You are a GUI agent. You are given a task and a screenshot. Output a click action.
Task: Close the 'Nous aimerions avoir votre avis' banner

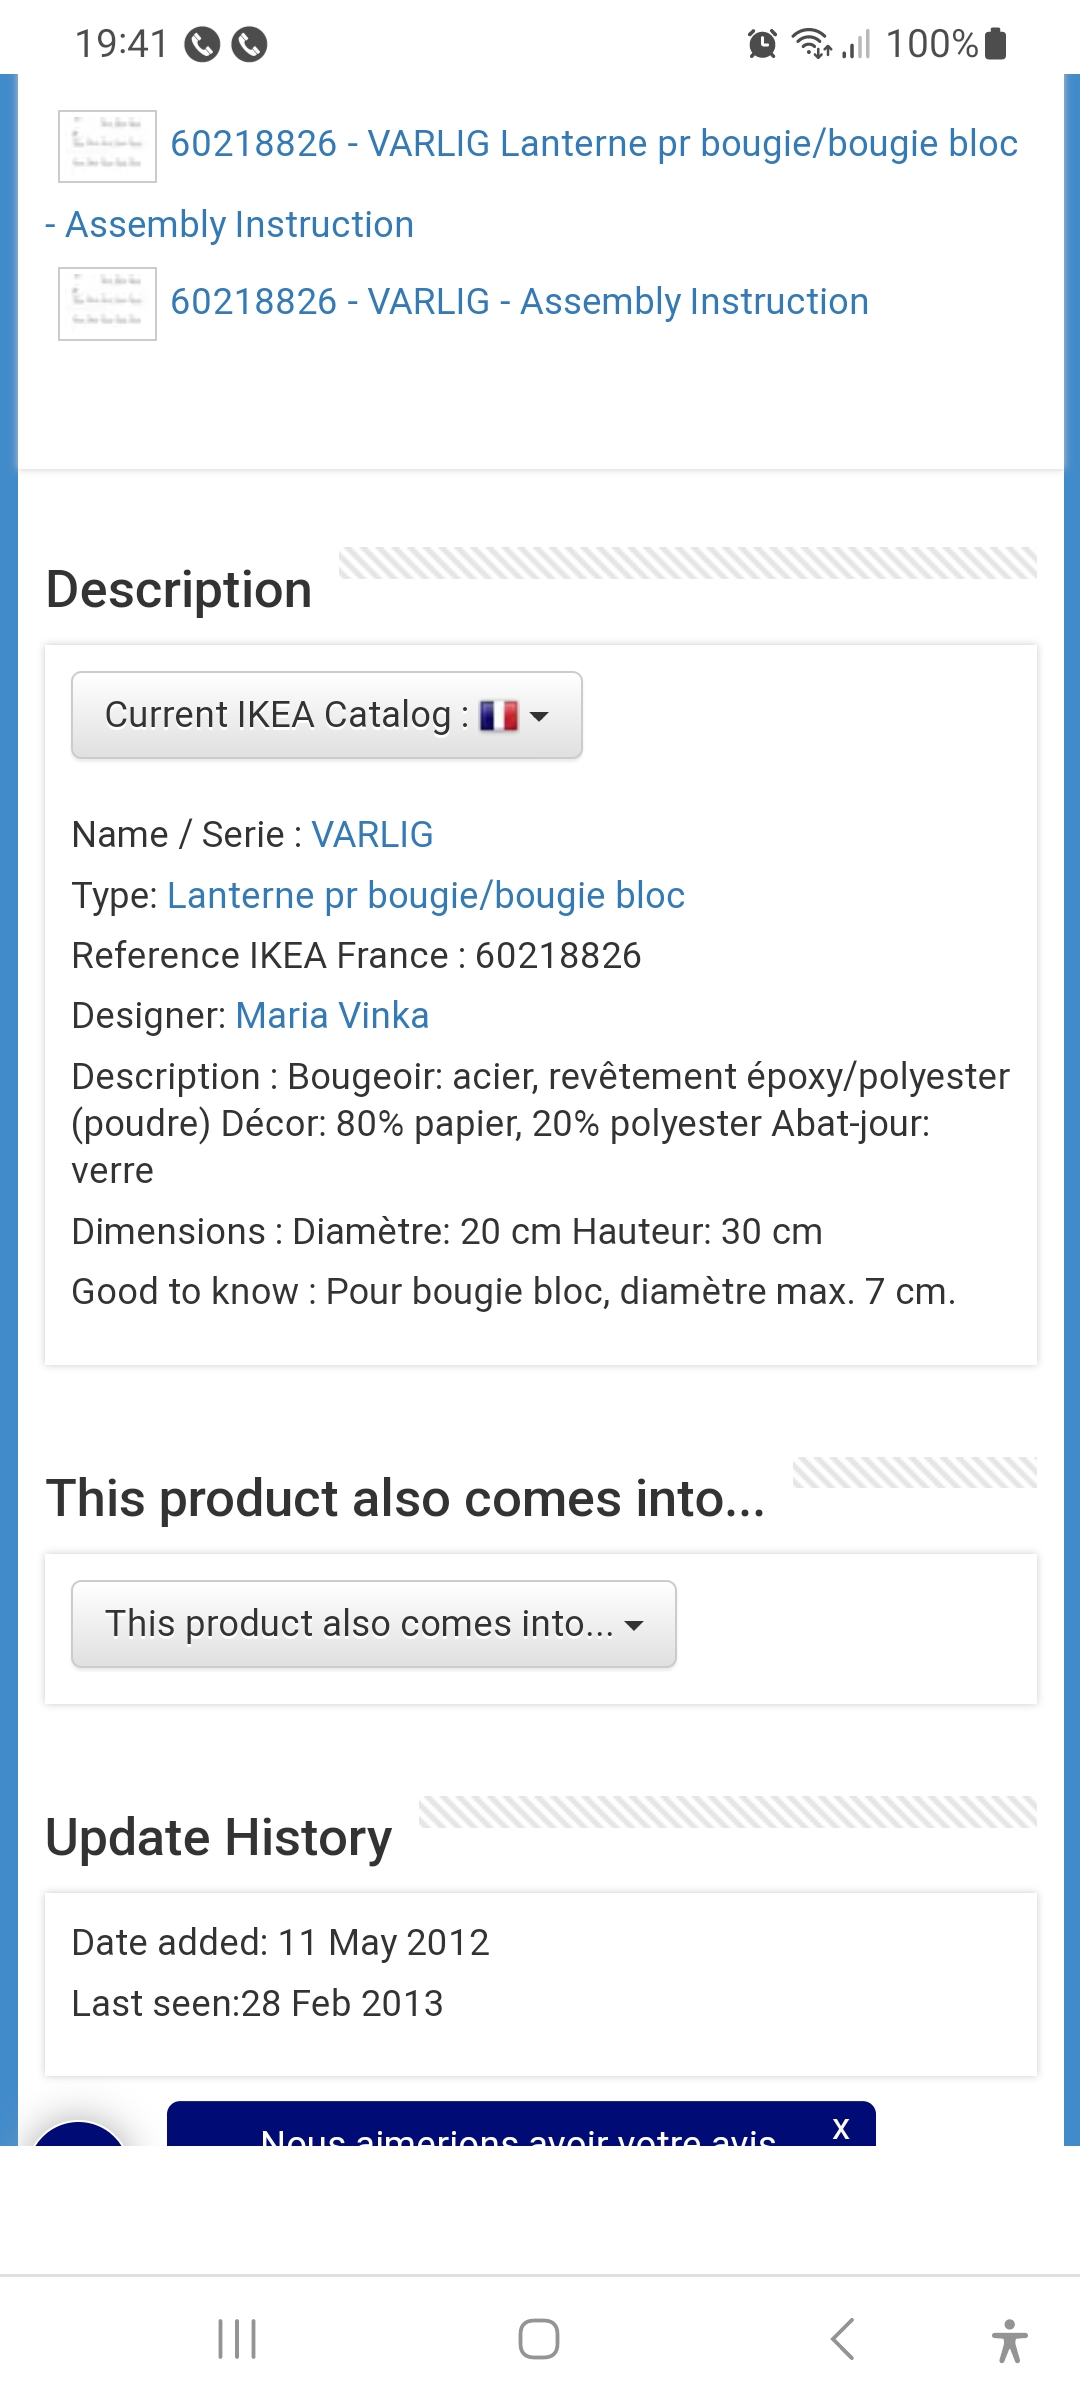click(841, 2128)
